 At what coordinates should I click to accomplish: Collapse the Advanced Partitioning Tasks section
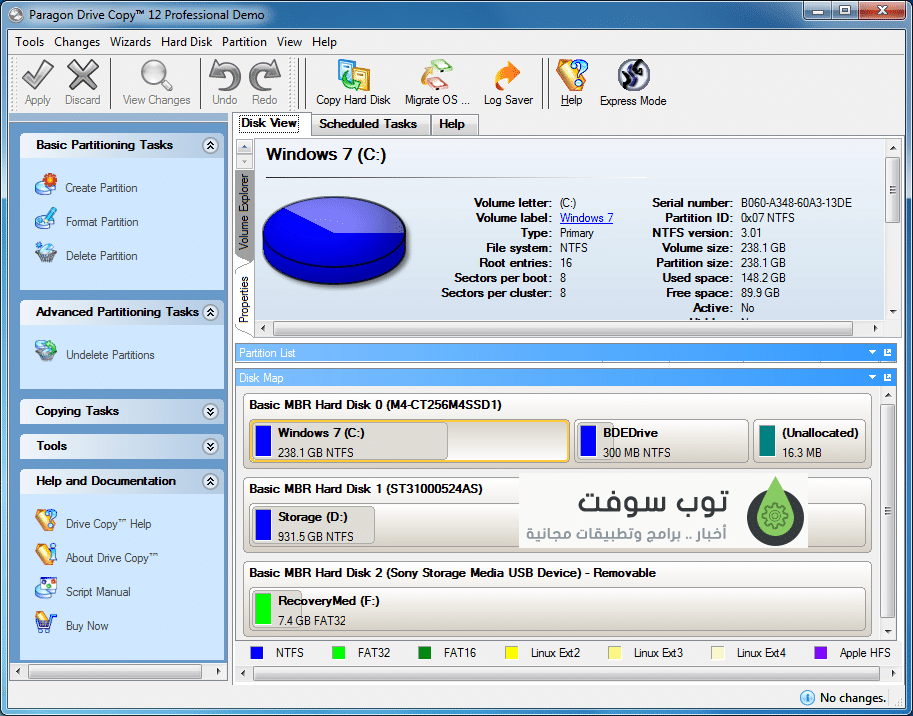tap(210, 312)
